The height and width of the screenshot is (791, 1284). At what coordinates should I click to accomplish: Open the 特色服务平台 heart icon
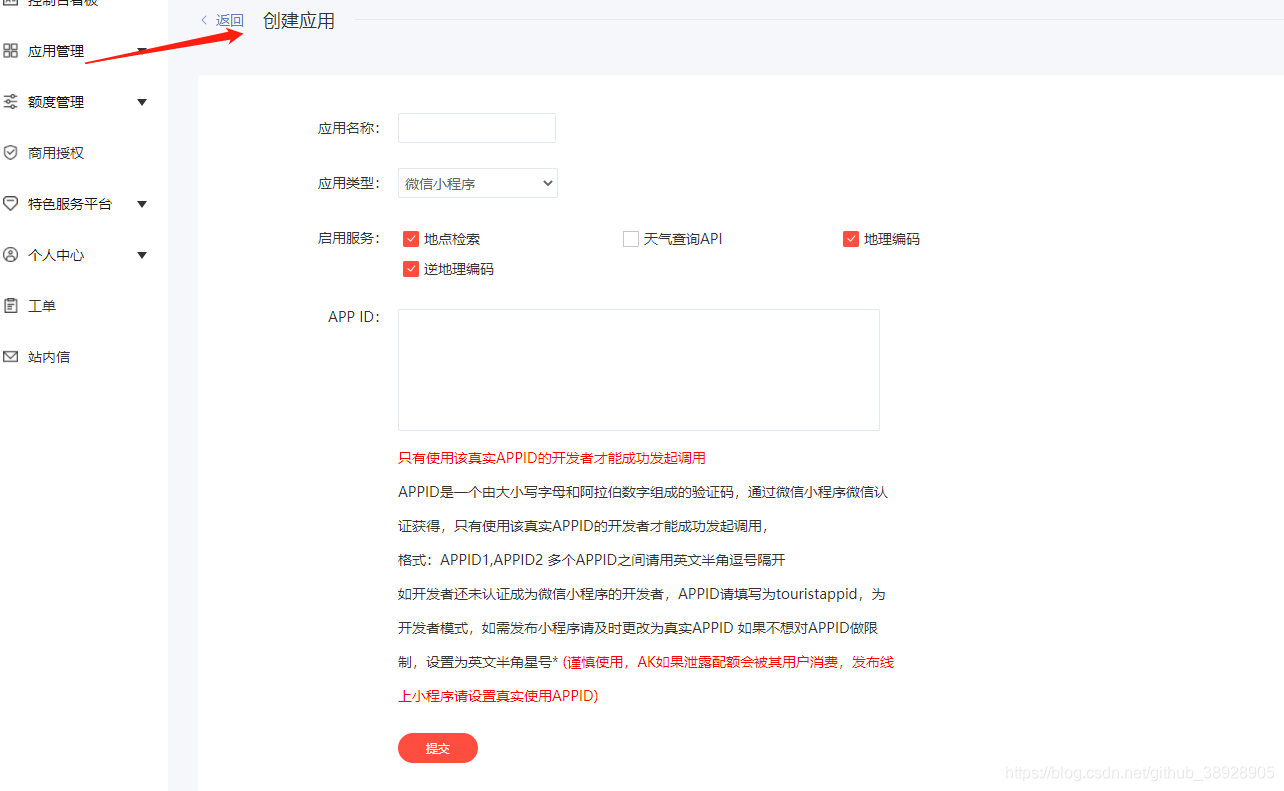(12, 203)
